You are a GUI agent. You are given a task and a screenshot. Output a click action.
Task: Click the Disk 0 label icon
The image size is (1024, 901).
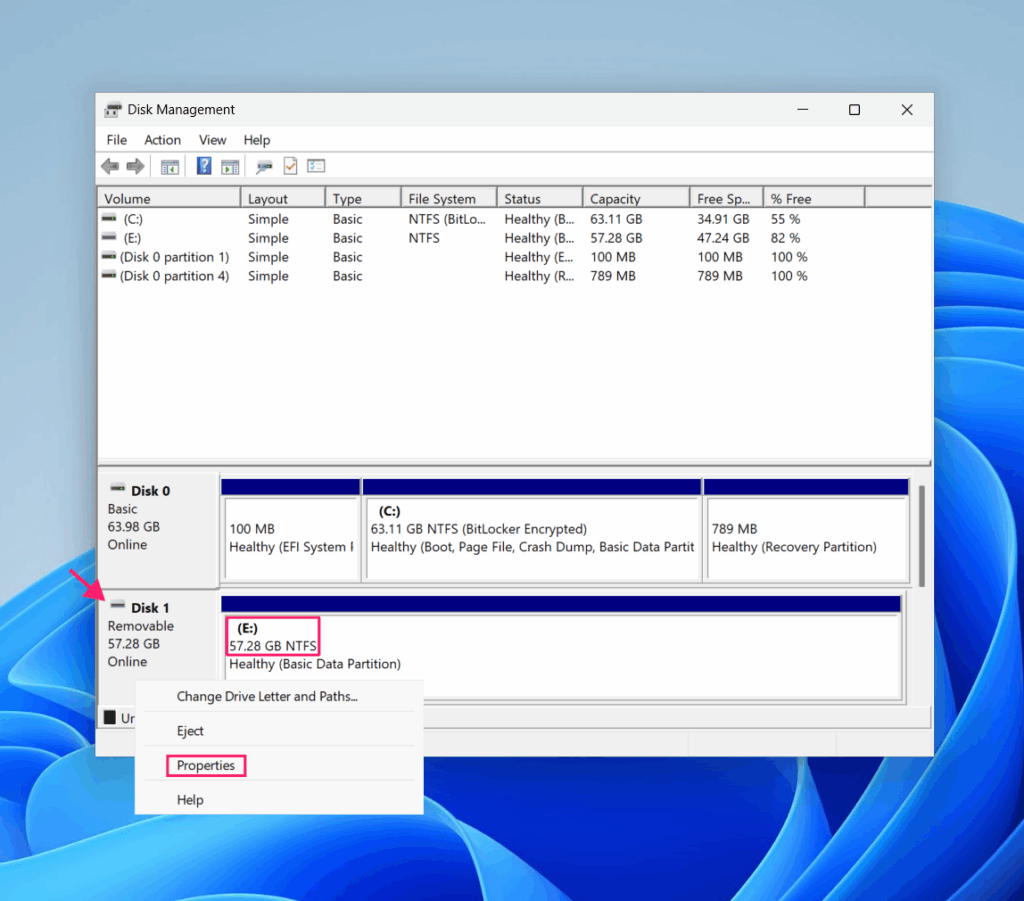pyautogui.click(x=118, y=488)
